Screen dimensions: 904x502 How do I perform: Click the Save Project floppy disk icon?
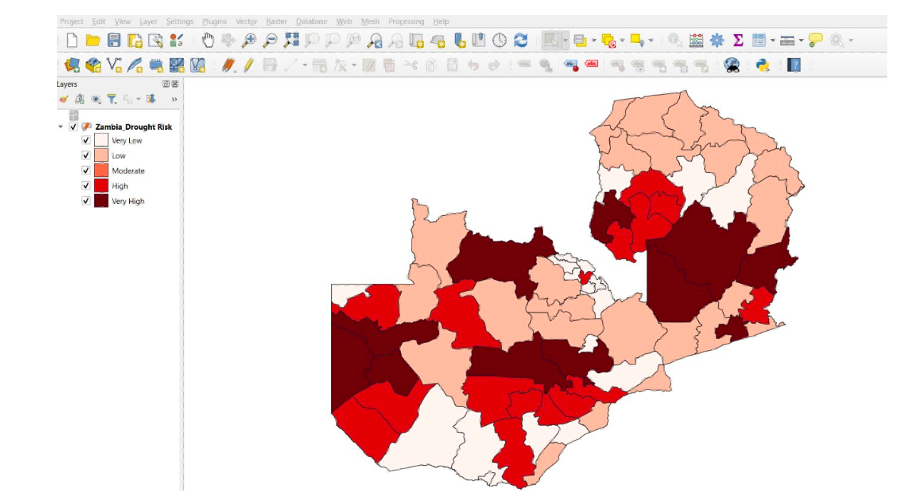click(x=114, y=40)
